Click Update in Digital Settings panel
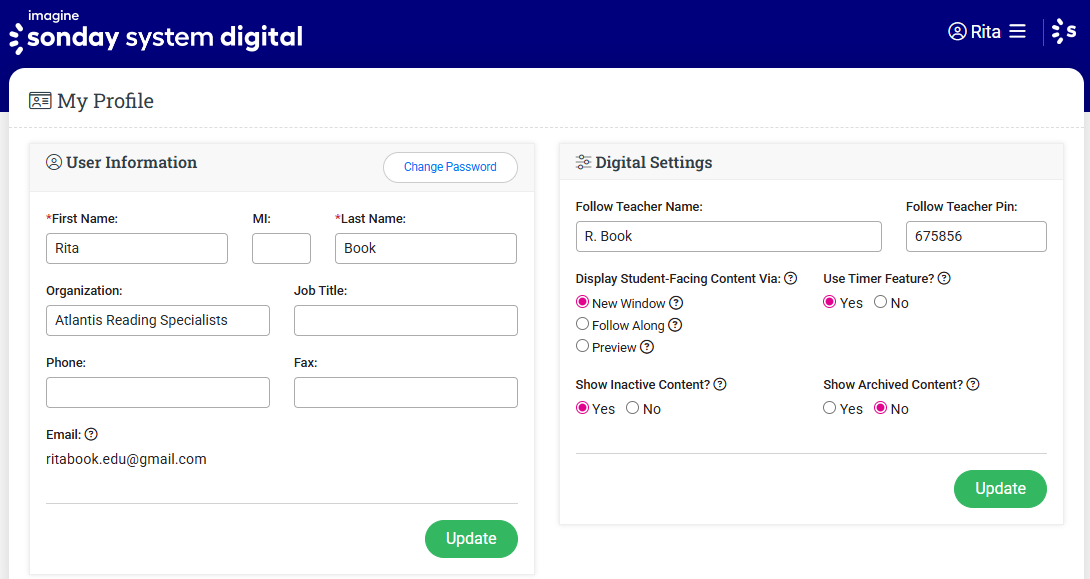The image size is (1090, 579). click(1000, 489)
